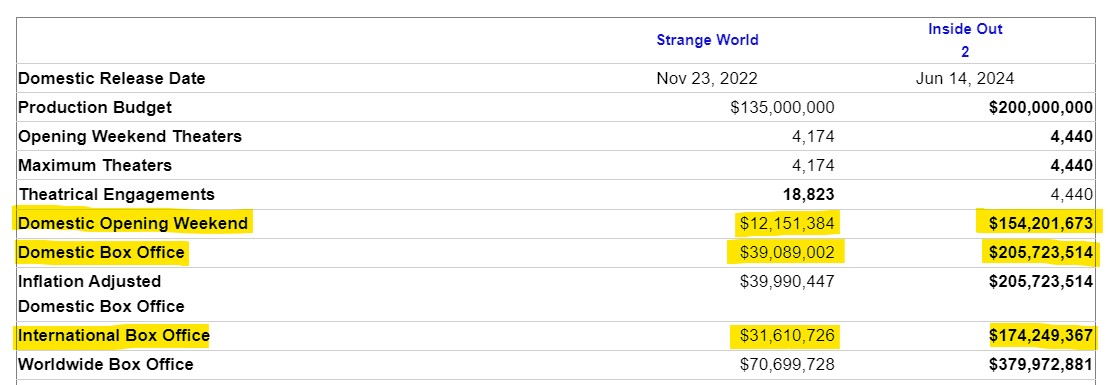Click the Worldwide Box Office row label
Image resolution: width=1112 pixels, height=385 pixels.
click(106, 364)
